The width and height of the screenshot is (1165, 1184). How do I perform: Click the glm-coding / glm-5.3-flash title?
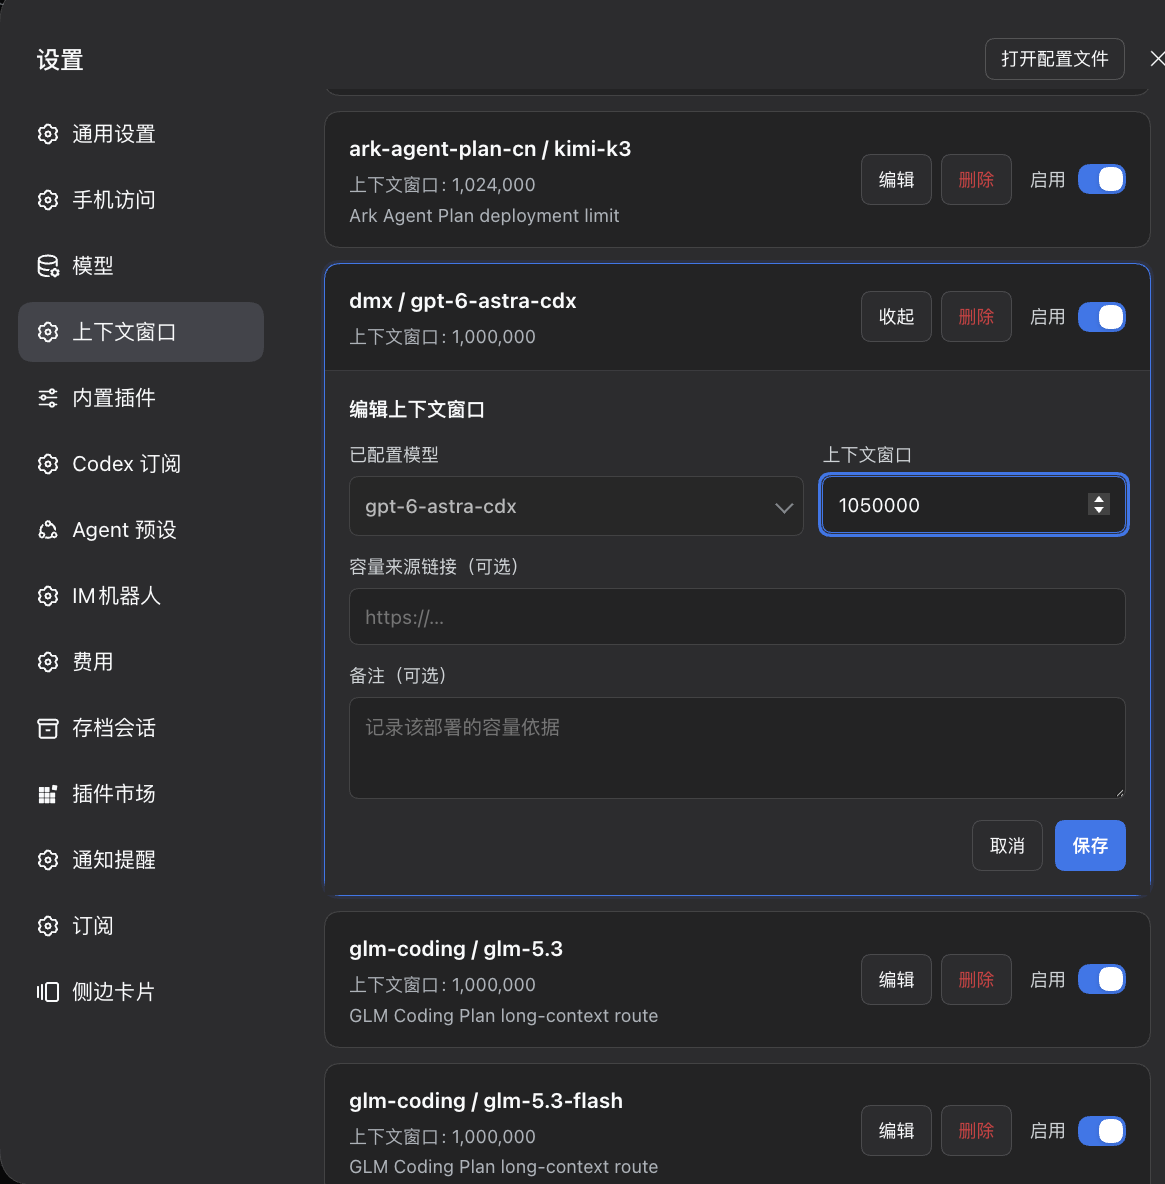[x=485, y=1100]
